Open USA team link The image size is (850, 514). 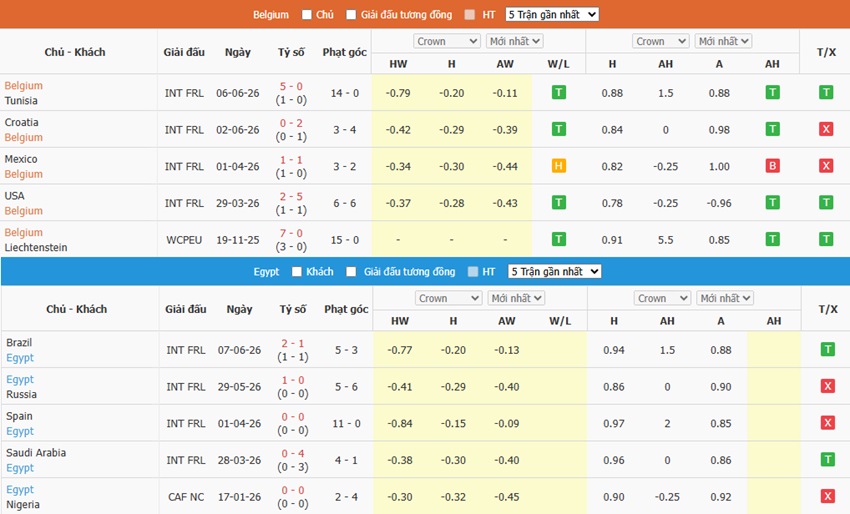(15, 196)
